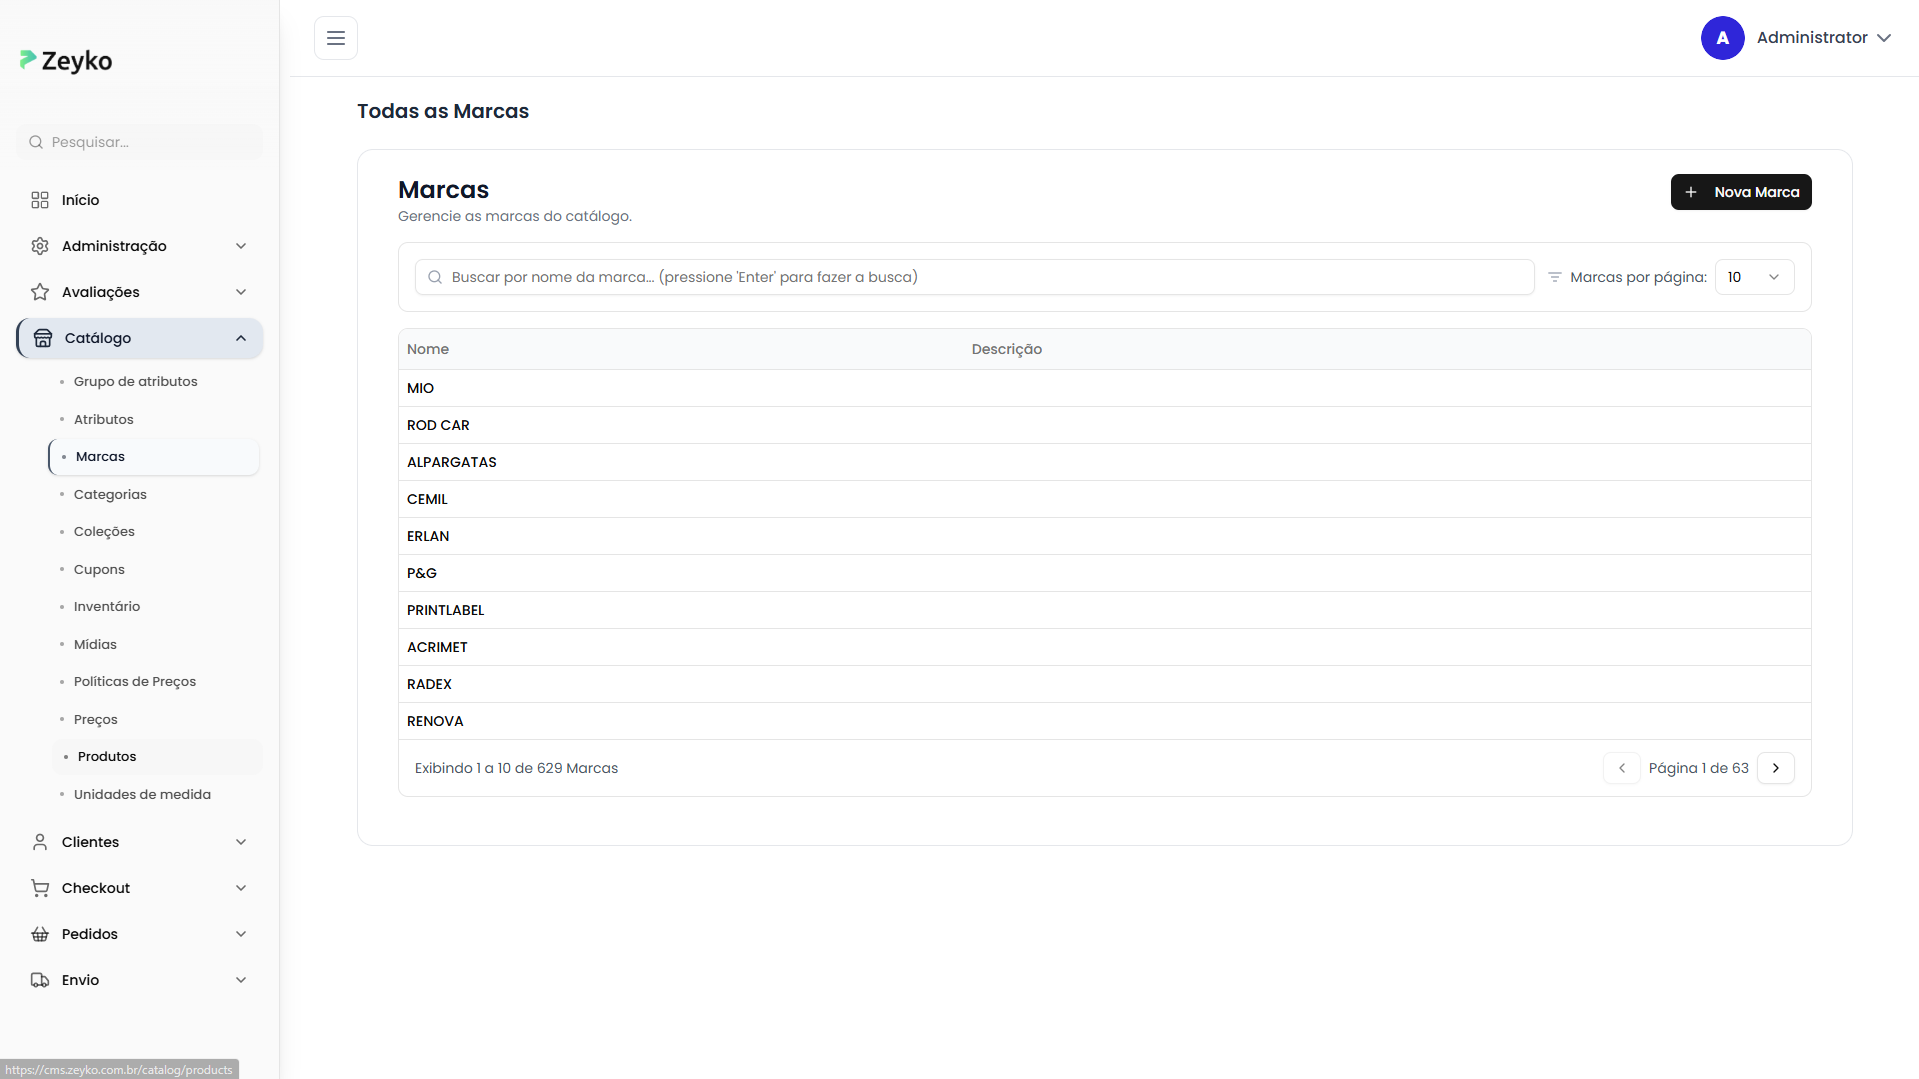Open the Marcas por página dropdown

pos(1754,277)
